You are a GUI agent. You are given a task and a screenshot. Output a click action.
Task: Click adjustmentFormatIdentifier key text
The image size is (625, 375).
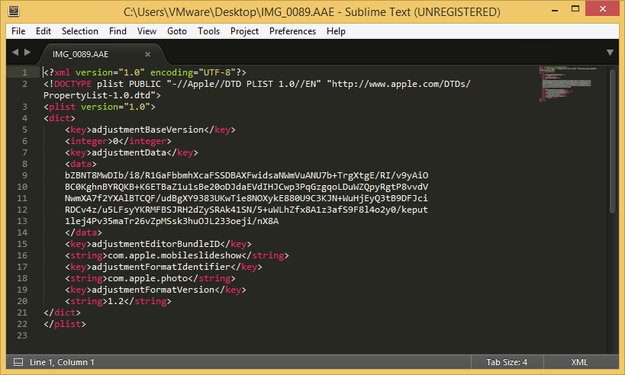(161, 267)
